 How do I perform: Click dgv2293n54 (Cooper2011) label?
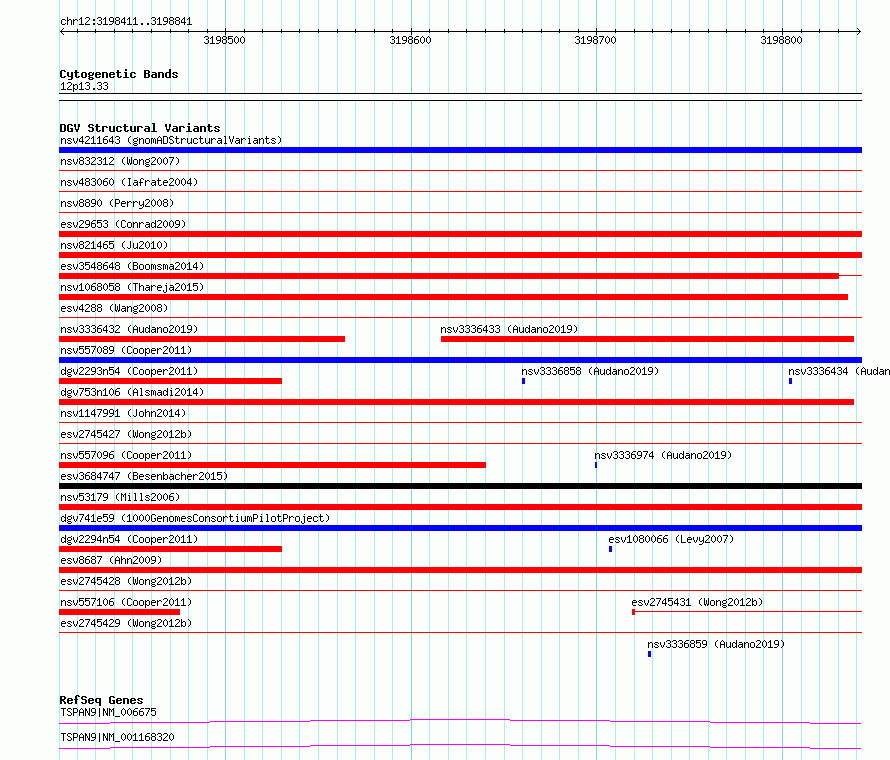pyautogui.click(x=129, y=371)
